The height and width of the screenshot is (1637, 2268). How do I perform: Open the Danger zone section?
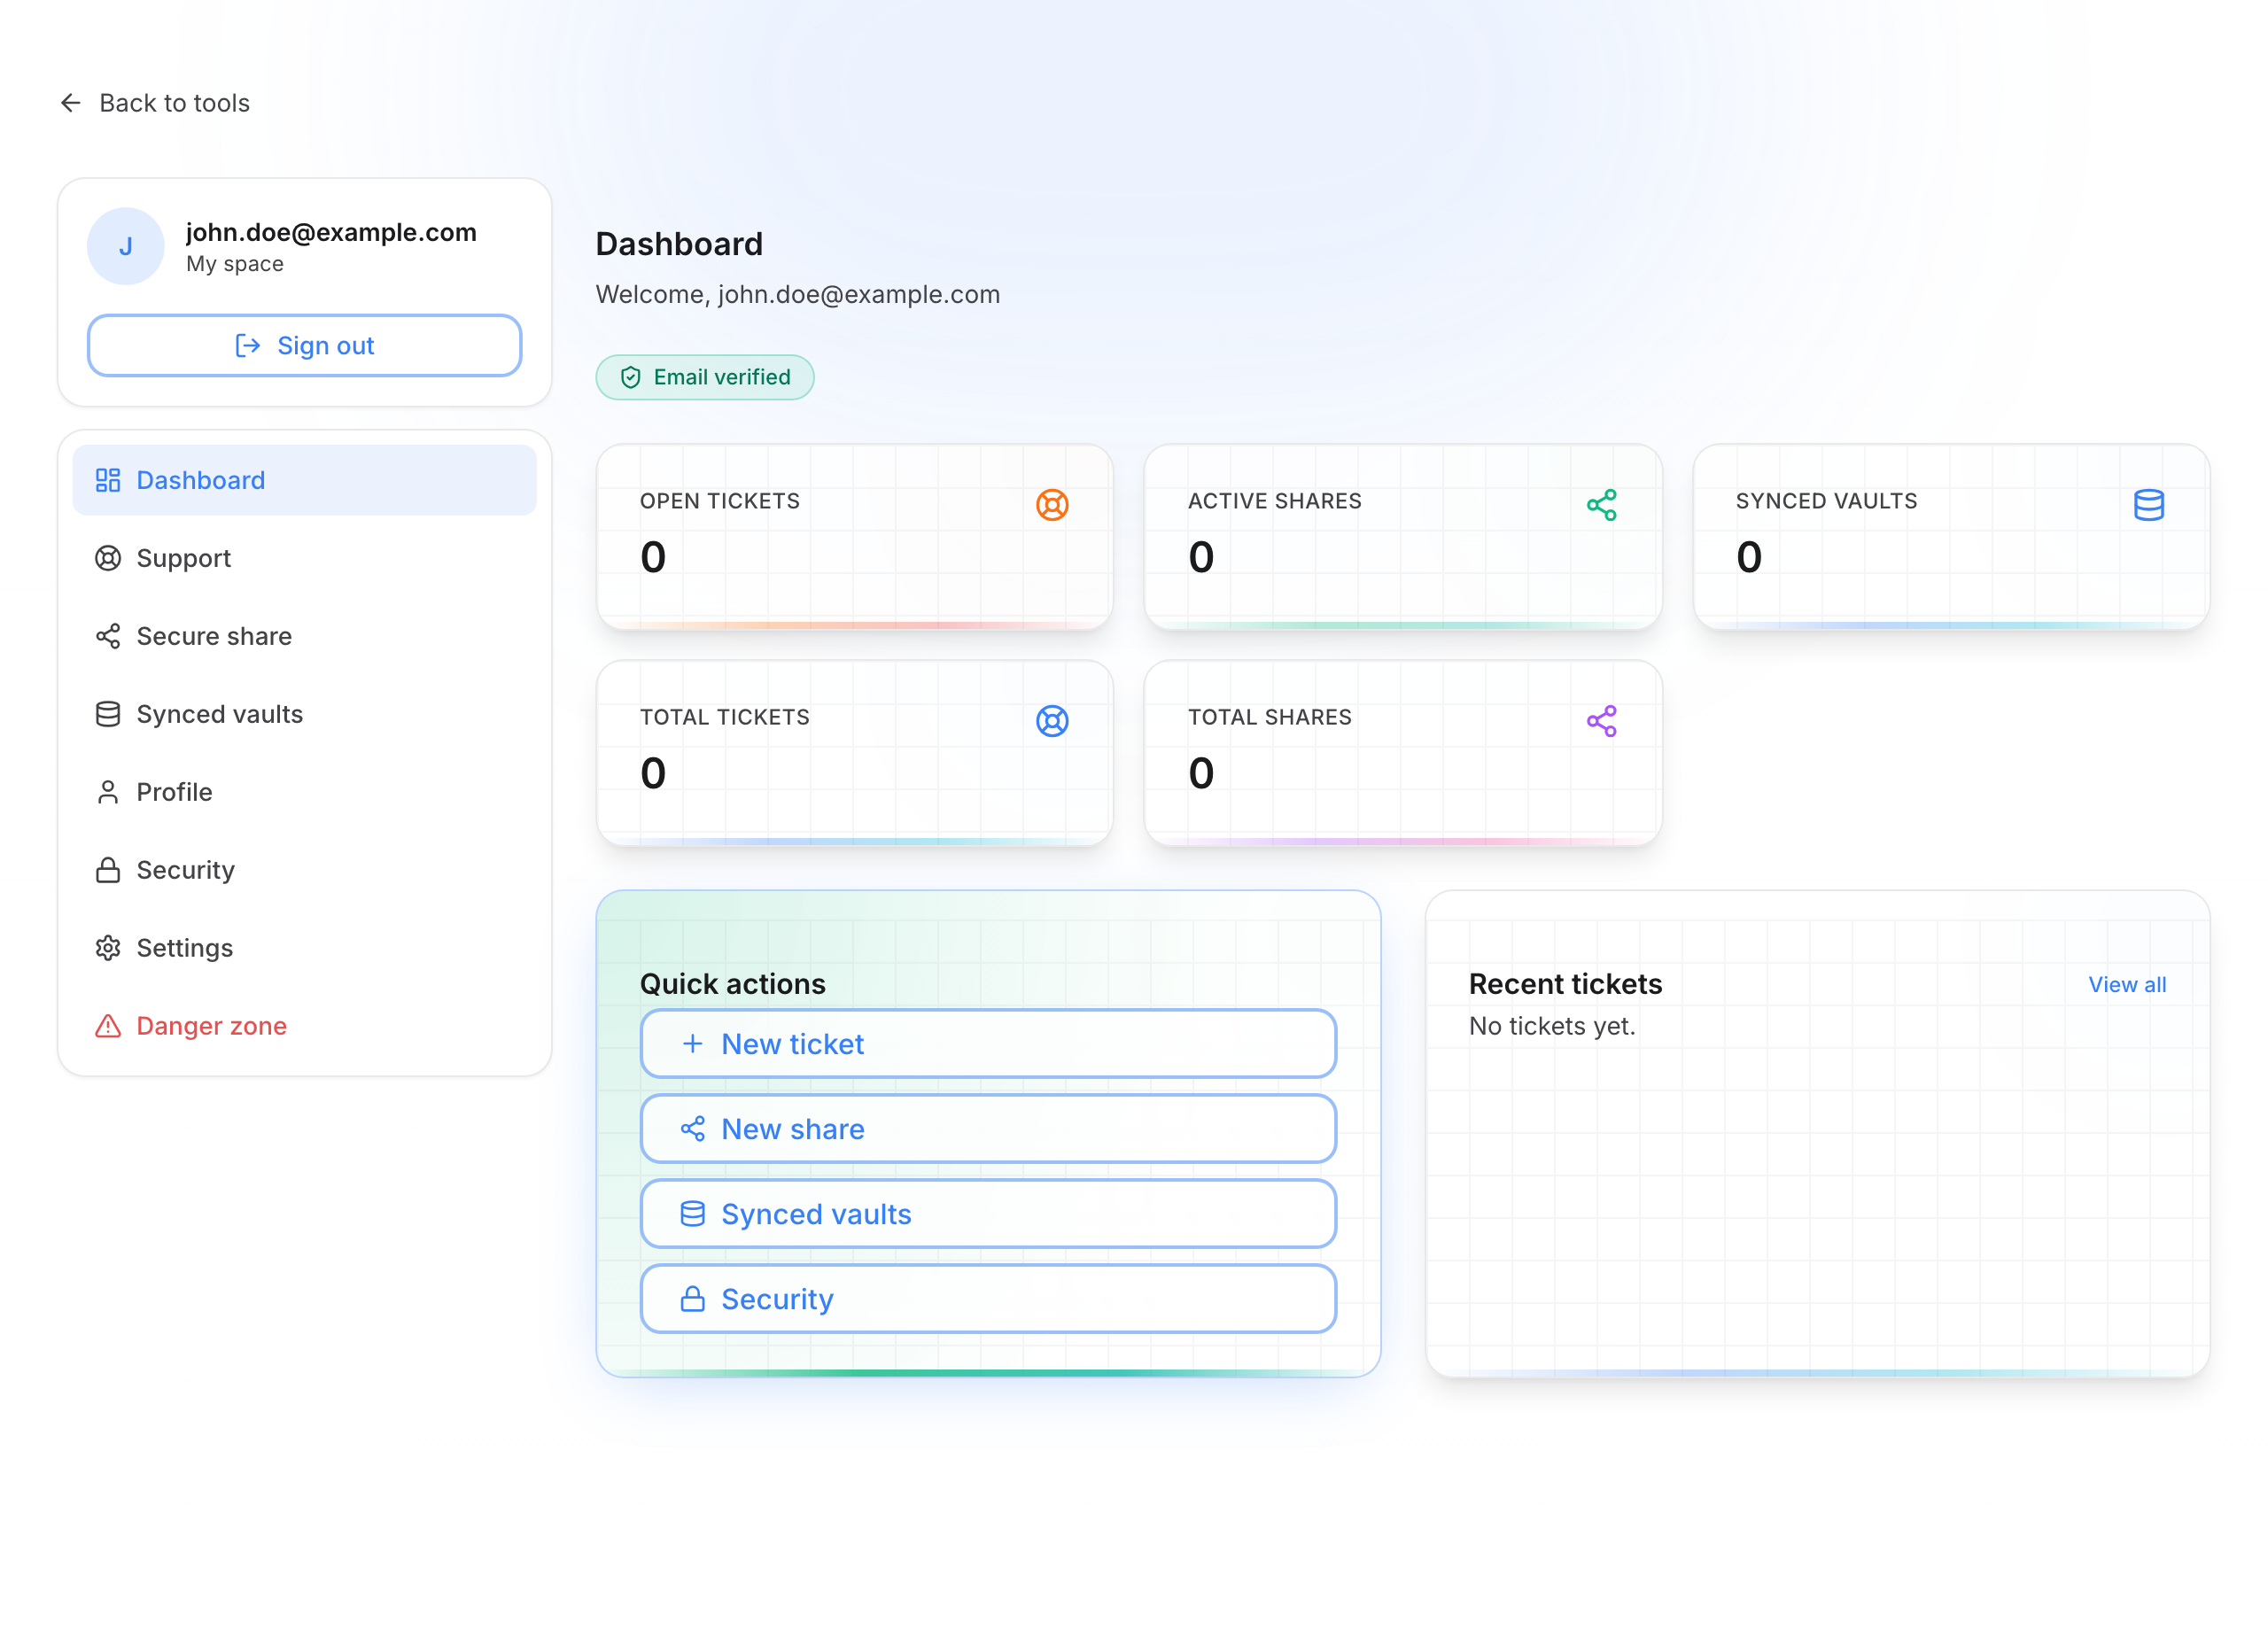coord(305,1026)
